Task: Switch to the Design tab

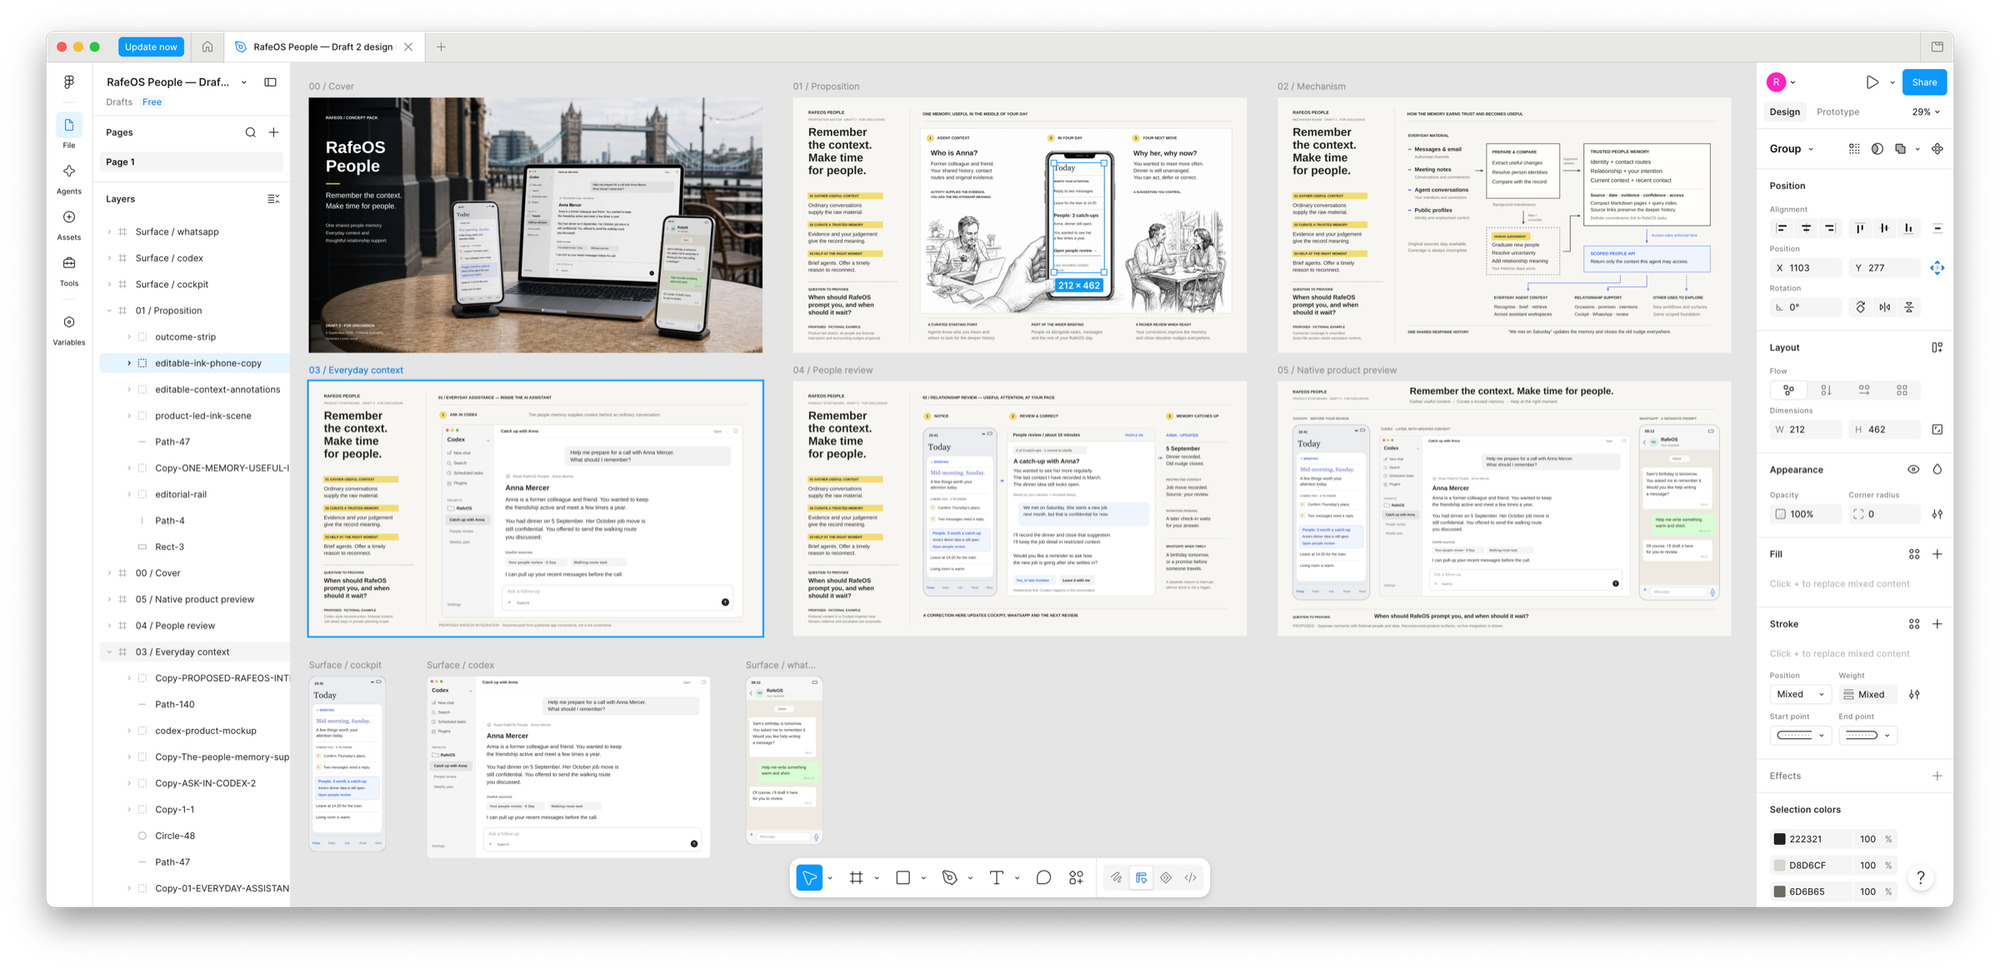Action: [x=1784, y=112]
